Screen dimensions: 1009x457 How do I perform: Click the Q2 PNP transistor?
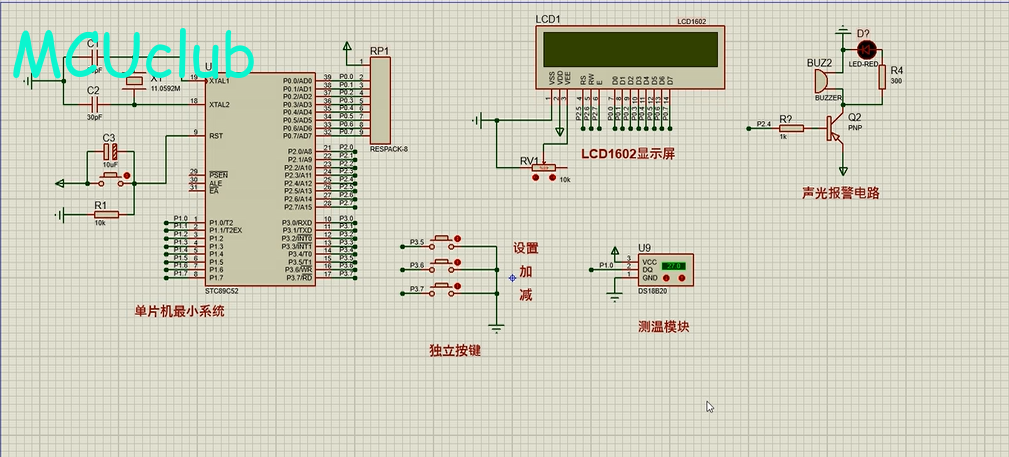tap(835, 126)
